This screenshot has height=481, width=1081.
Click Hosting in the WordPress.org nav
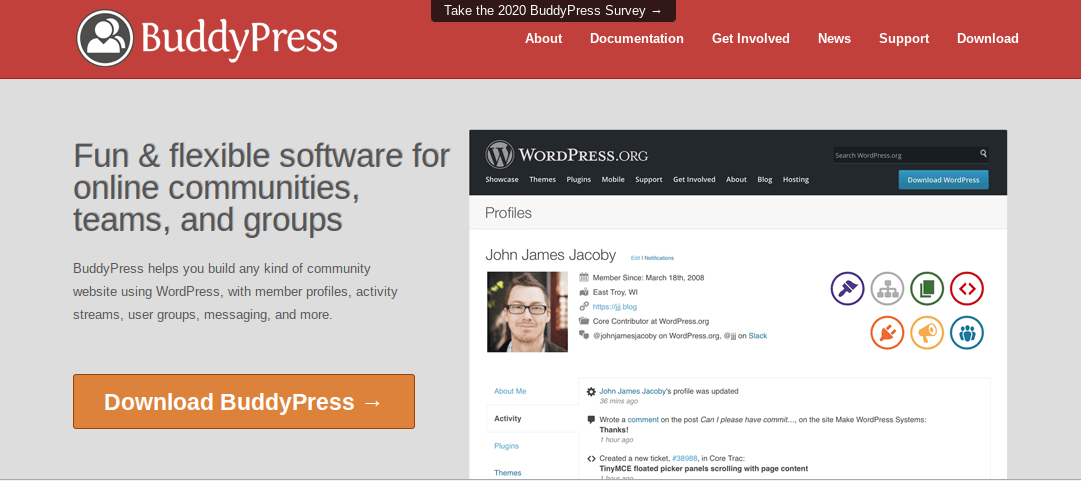click(796, 179)
